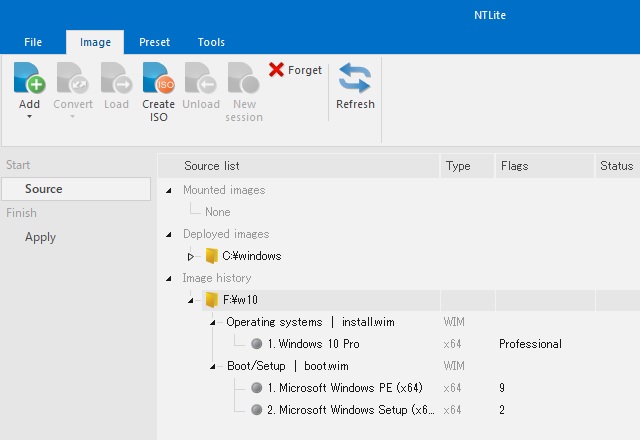
Task: Click the Convert image icon
Action: 73,78
